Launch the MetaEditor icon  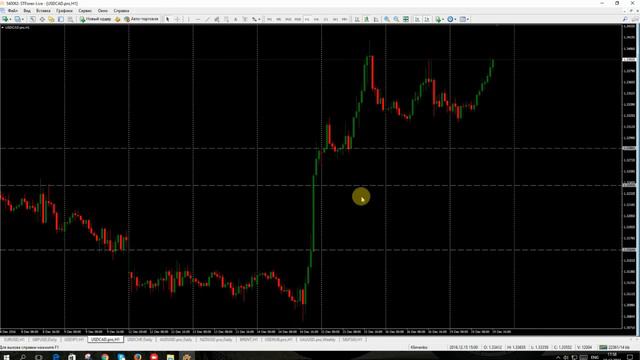[x=118, y=19]
